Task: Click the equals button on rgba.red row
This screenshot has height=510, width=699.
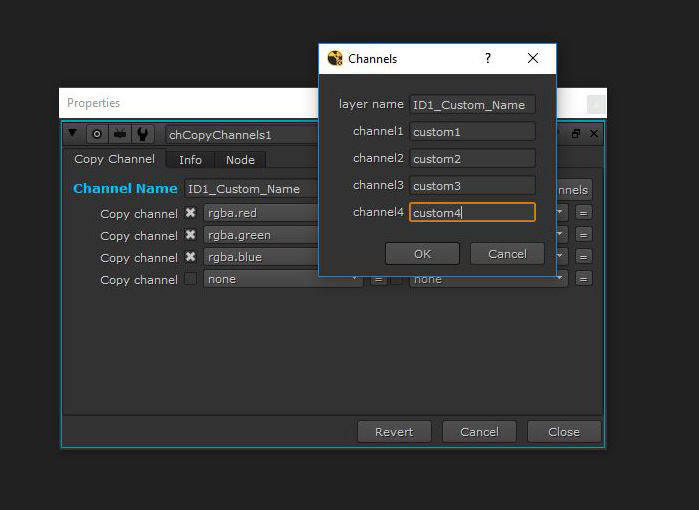Action: (x=584, y=213)
